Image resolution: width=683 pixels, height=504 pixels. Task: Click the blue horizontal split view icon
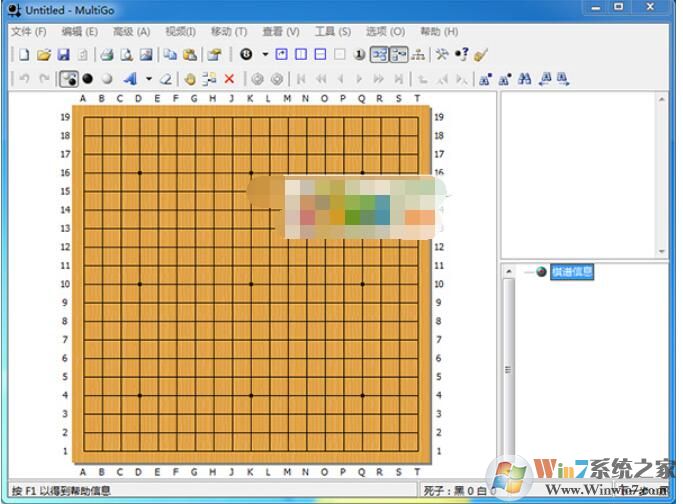pyautogui.click(x=320, y=54)
